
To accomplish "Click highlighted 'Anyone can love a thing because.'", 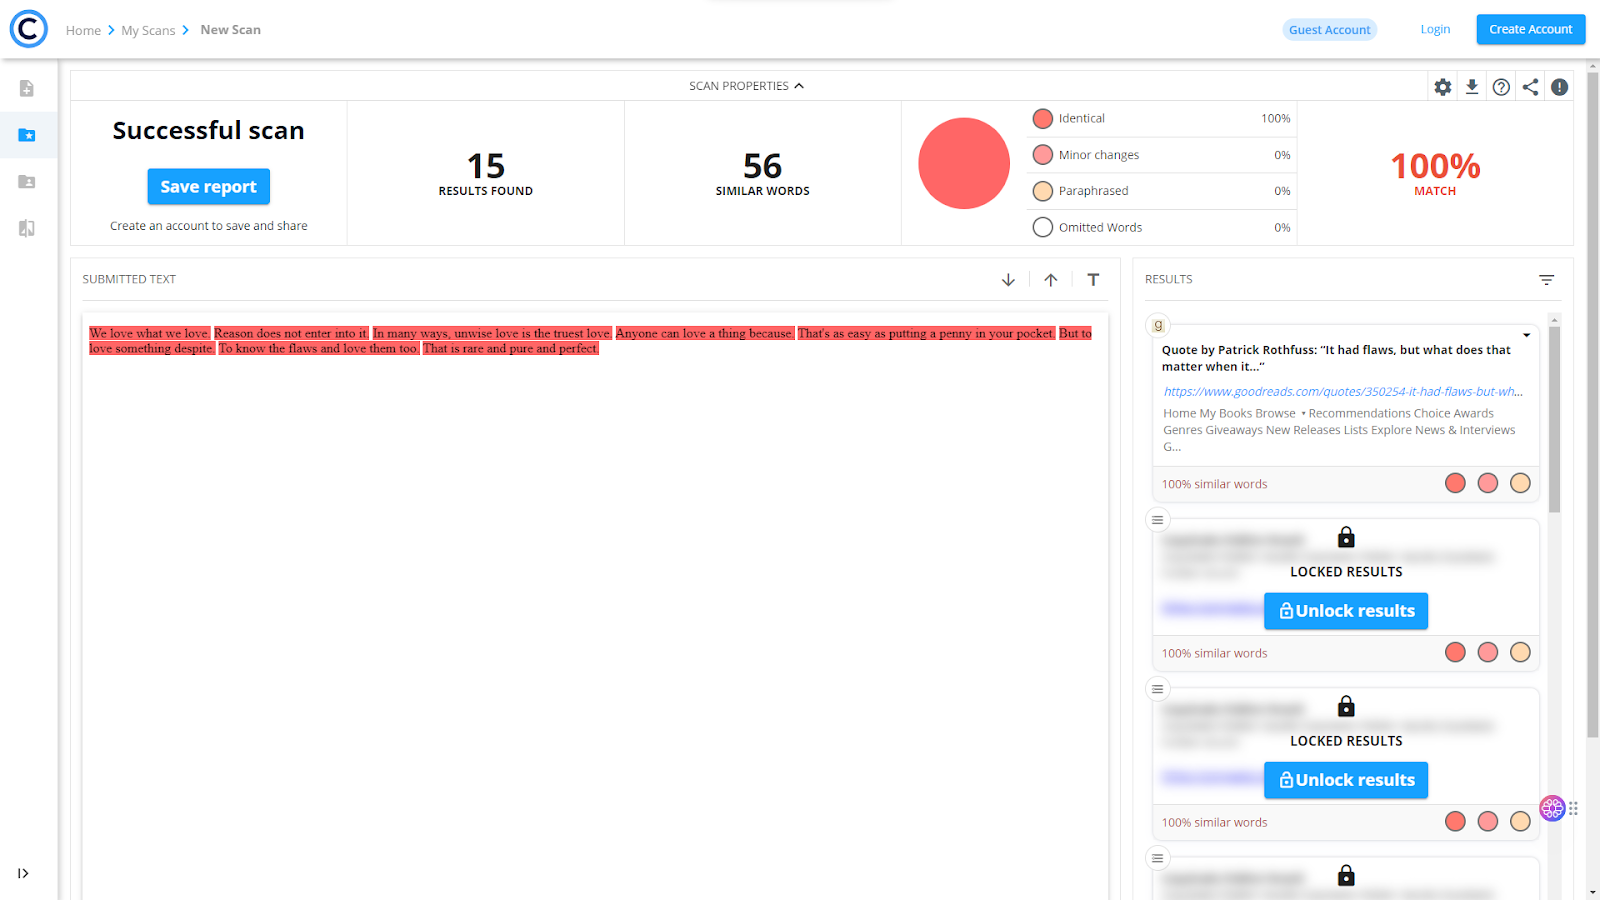I will click(x=705, y=334).
